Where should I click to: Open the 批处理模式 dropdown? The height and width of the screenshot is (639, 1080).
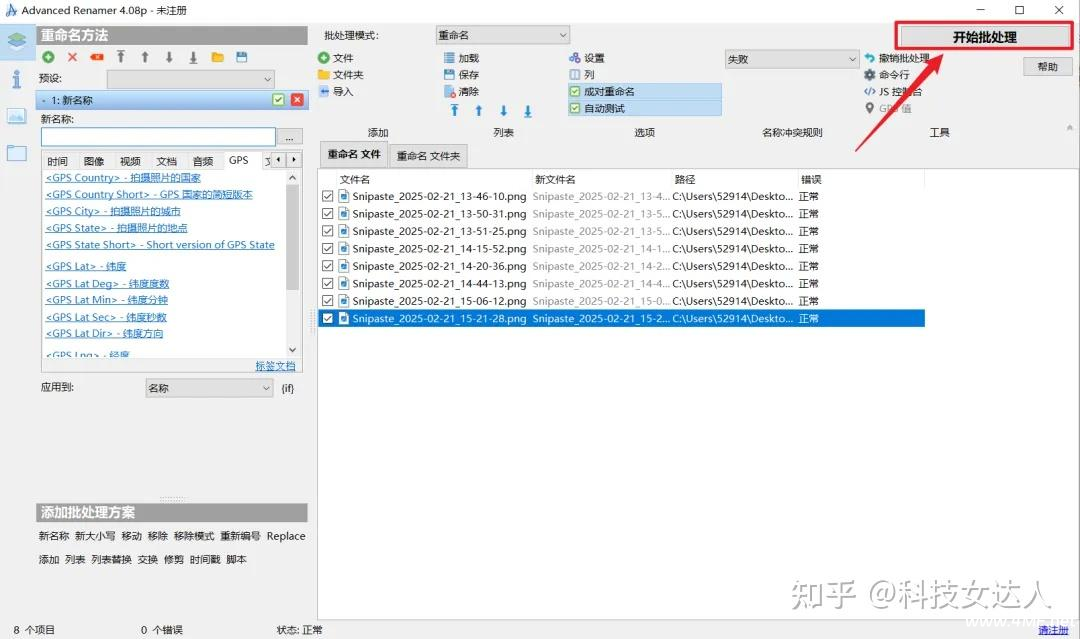(502, 35)
